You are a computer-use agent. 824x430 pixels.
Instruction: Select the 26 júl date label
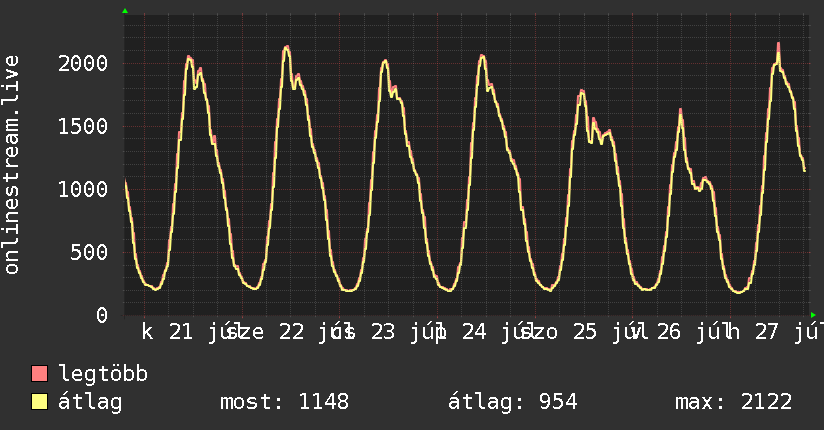pos(688,332)
